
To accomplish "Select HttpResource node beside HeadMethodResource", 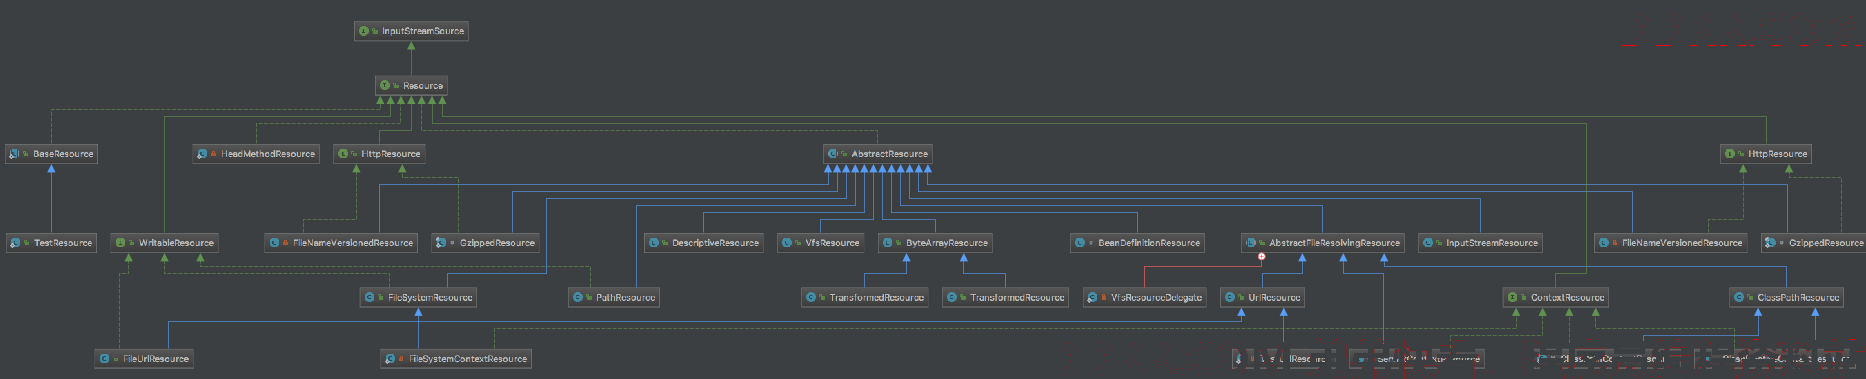I will tap(381, 154).
